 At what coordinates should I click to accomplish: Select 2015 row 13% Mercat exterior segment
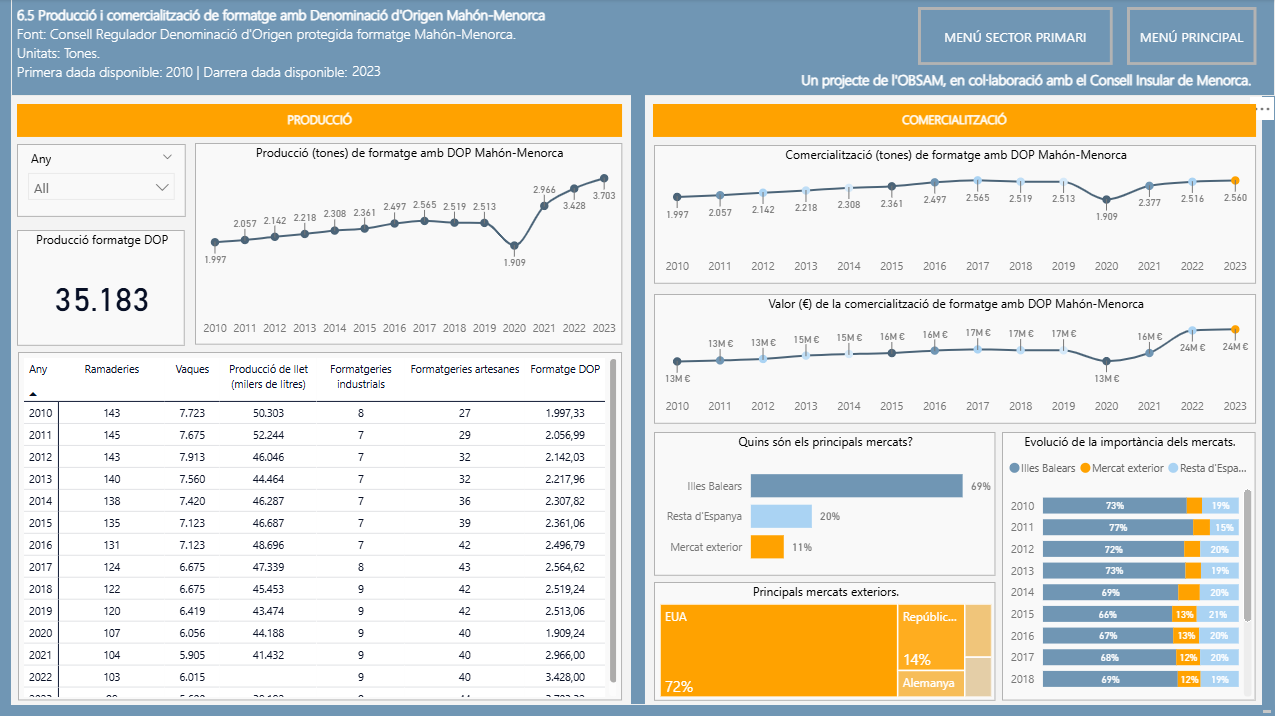[x=1185, y=614]
